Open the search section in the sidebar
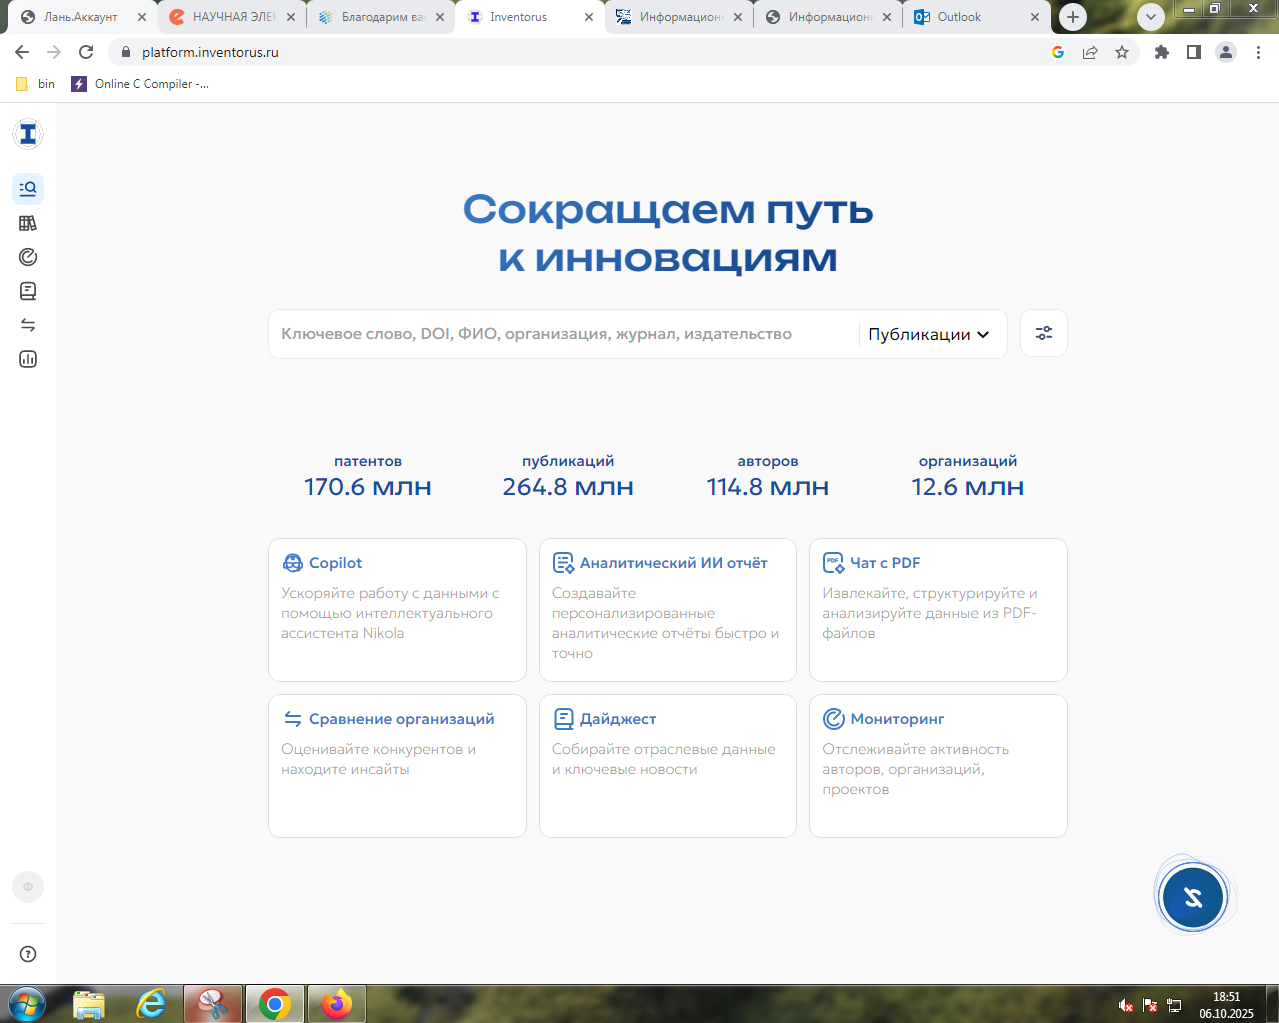 pos(28,189)
